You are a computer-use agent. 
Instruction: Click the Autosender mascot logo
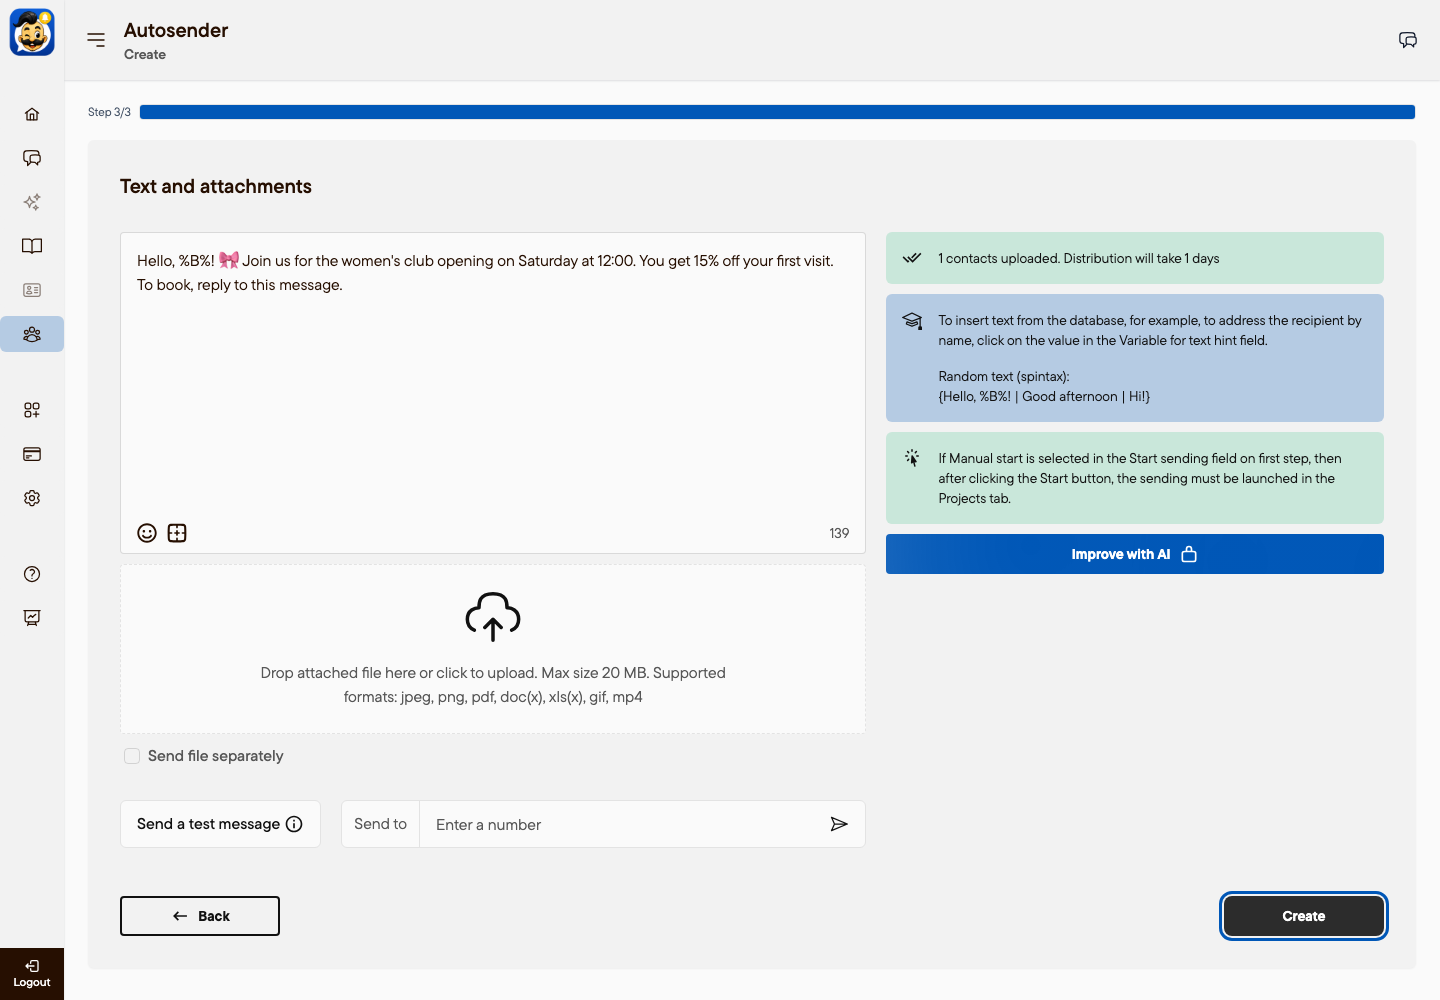(32, 32)
